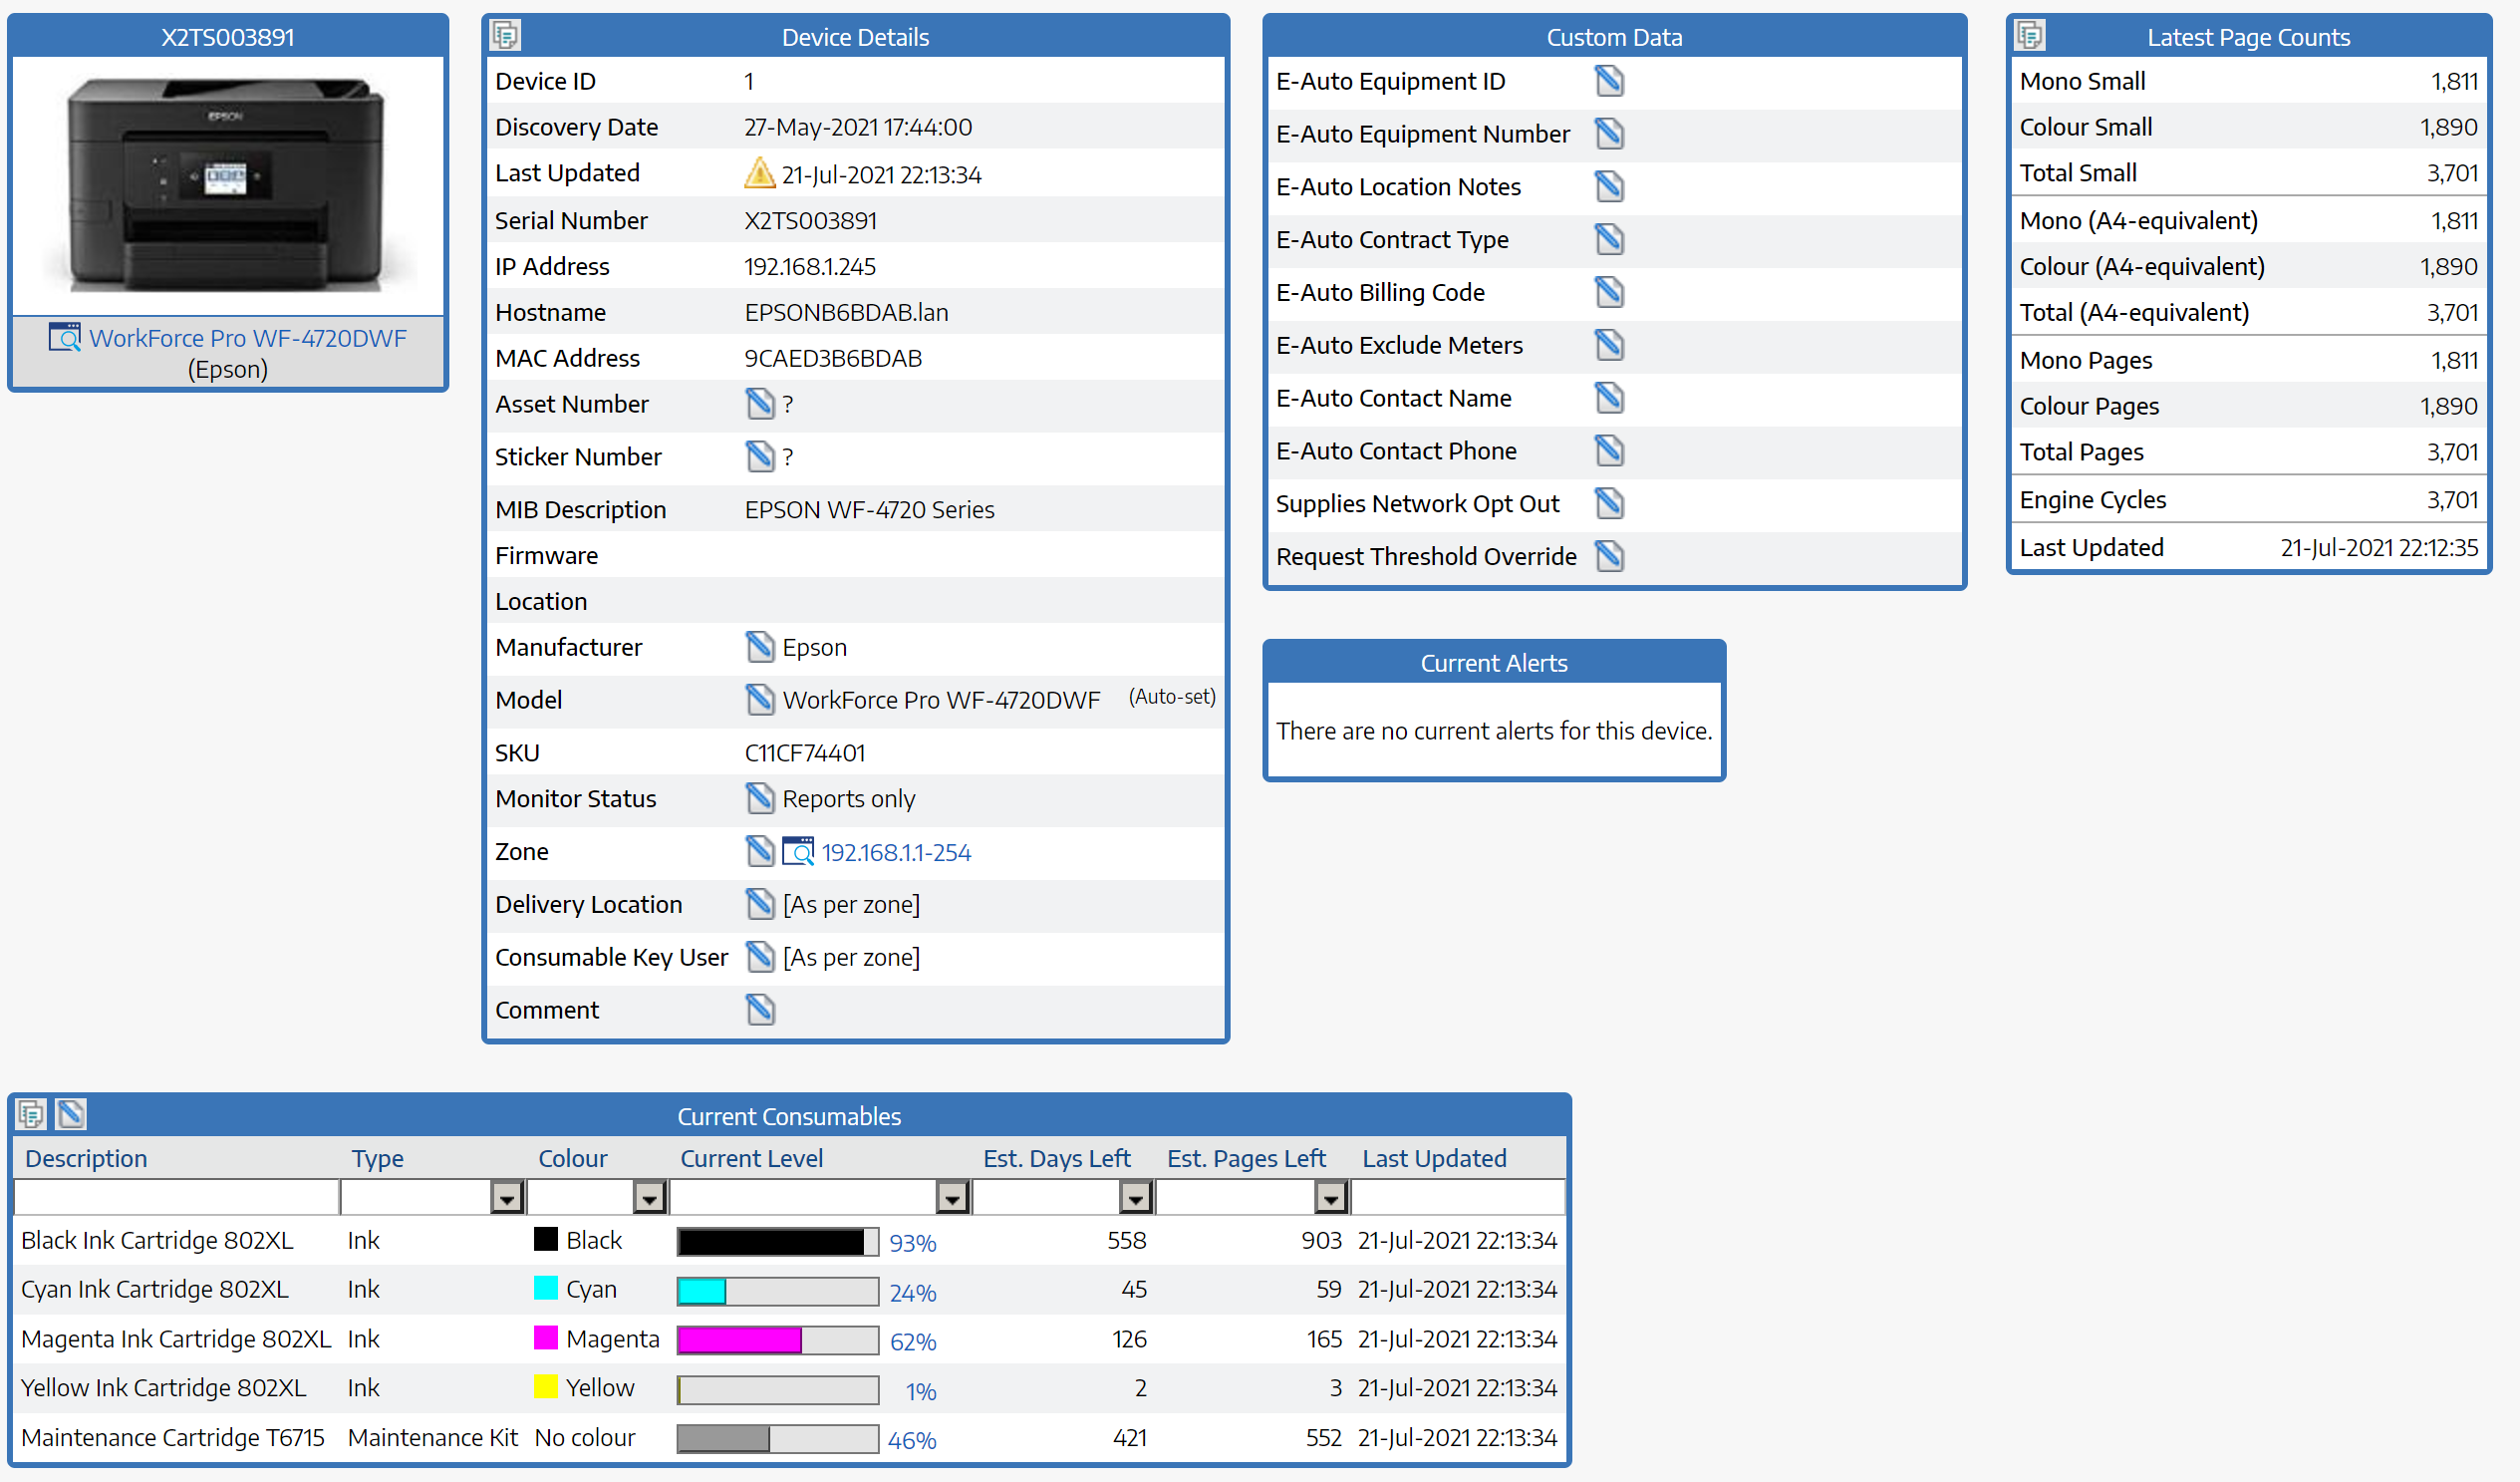
Task: Click the Yellow colour swatch
Action: pos(545,1387)
